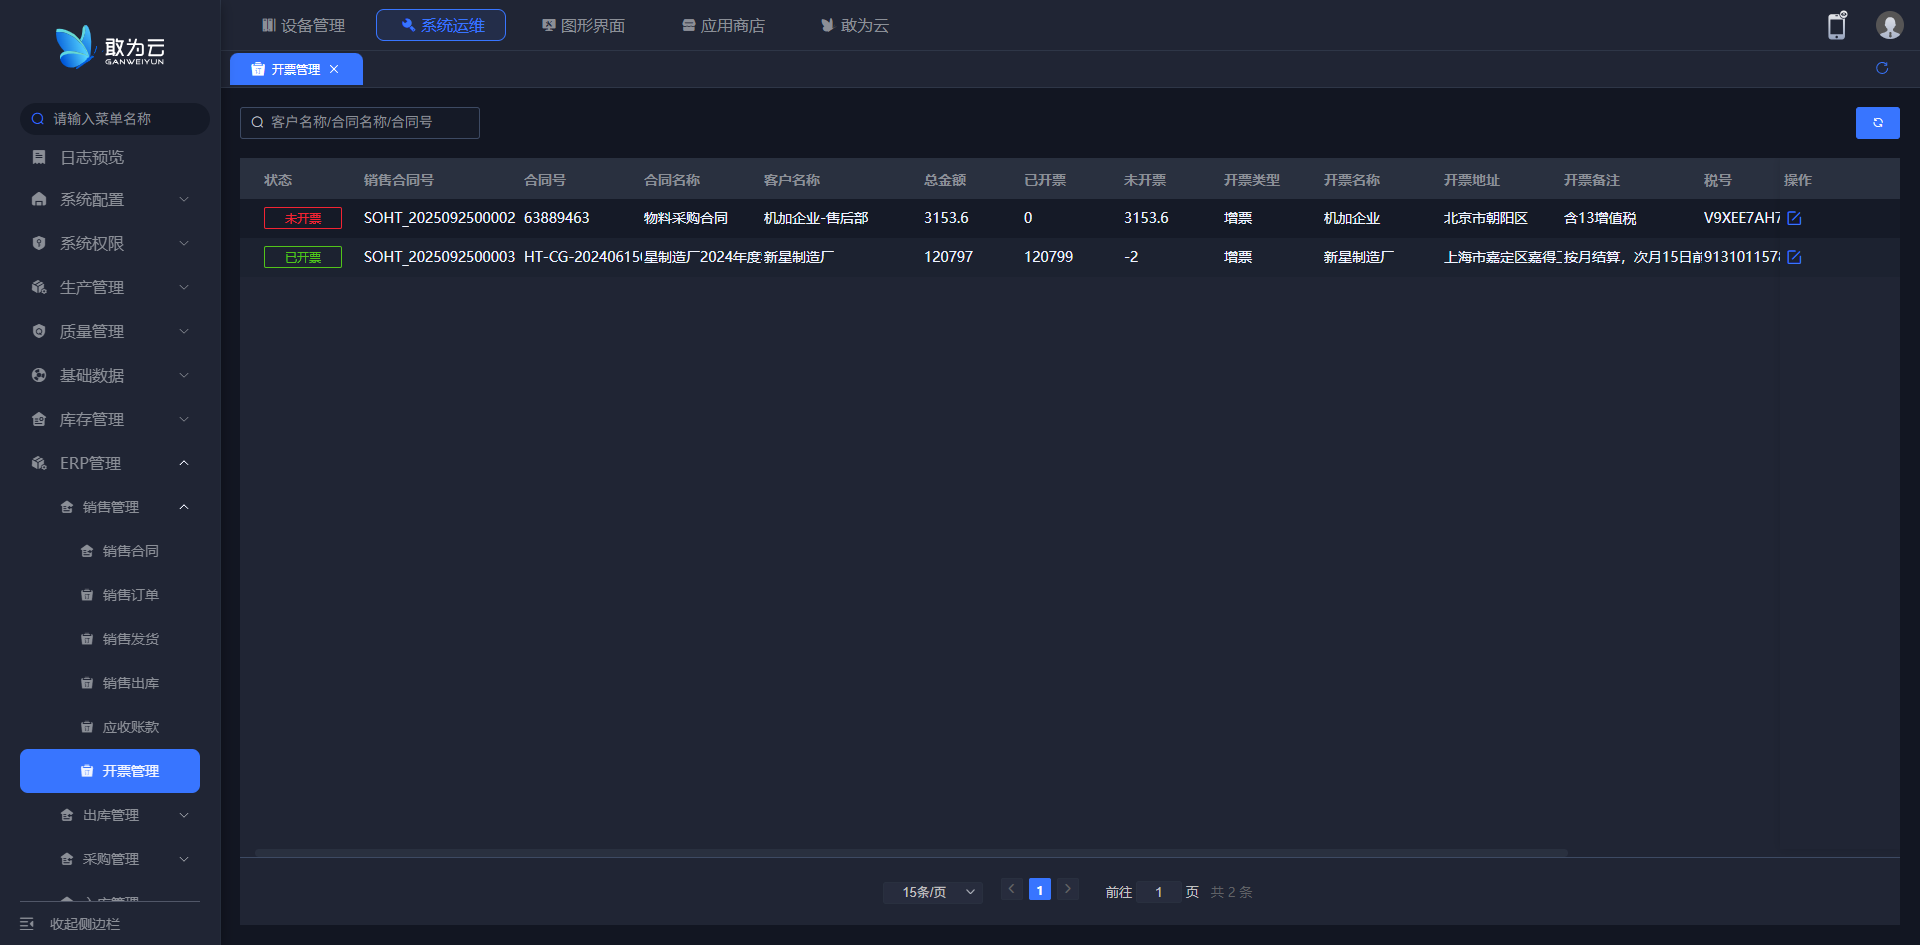Image resolution: width=1920 pixels, height=945 pixels.
Task: Edit the row SOHT_2025092500003
Action: coord(1794,257)
